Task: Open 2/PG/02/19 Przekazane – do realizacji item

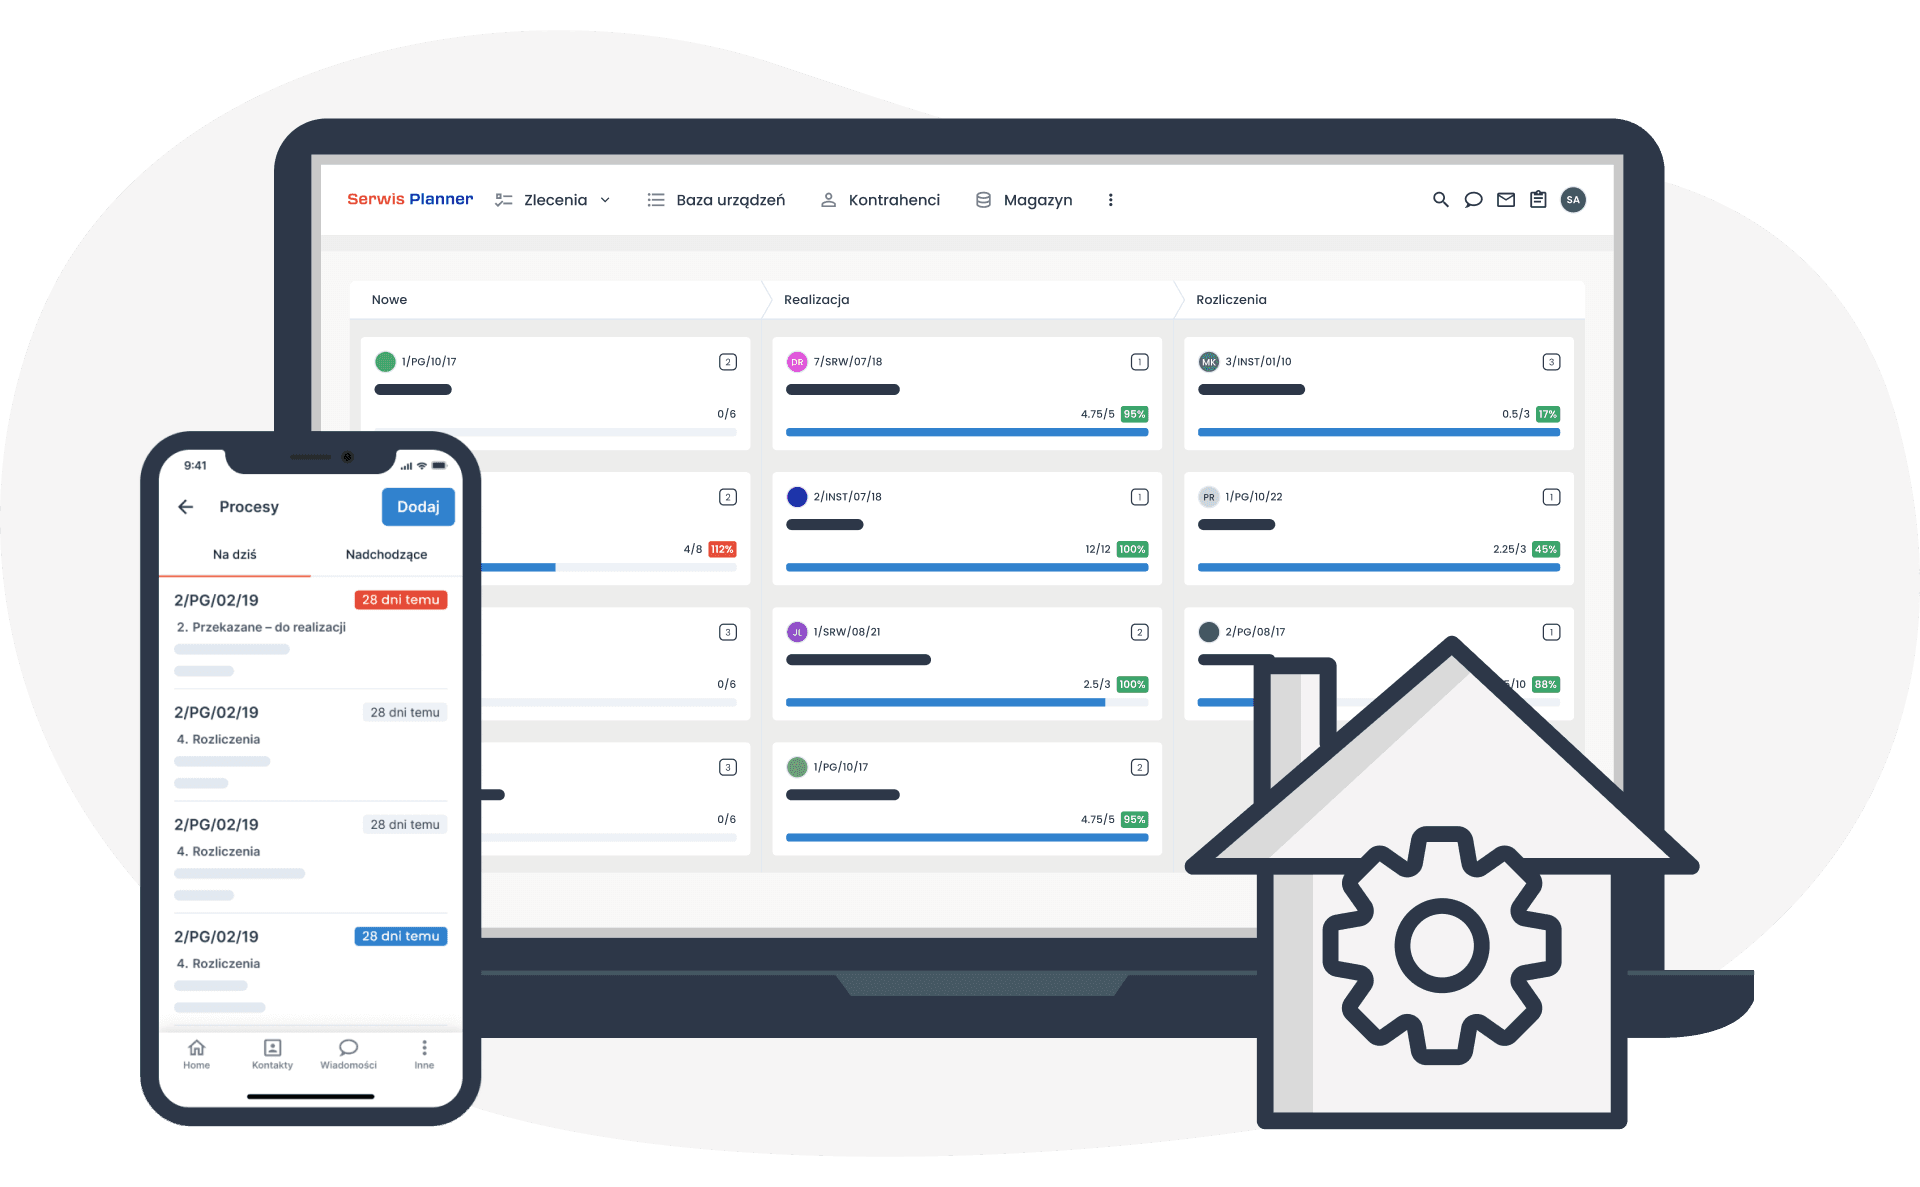Action: coord(310,633)
